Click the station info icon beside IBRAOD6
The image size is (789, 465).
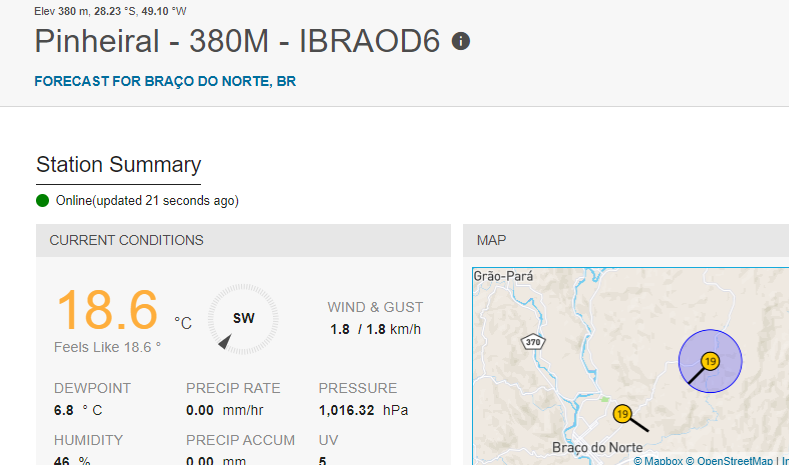[x=460, y=41]
